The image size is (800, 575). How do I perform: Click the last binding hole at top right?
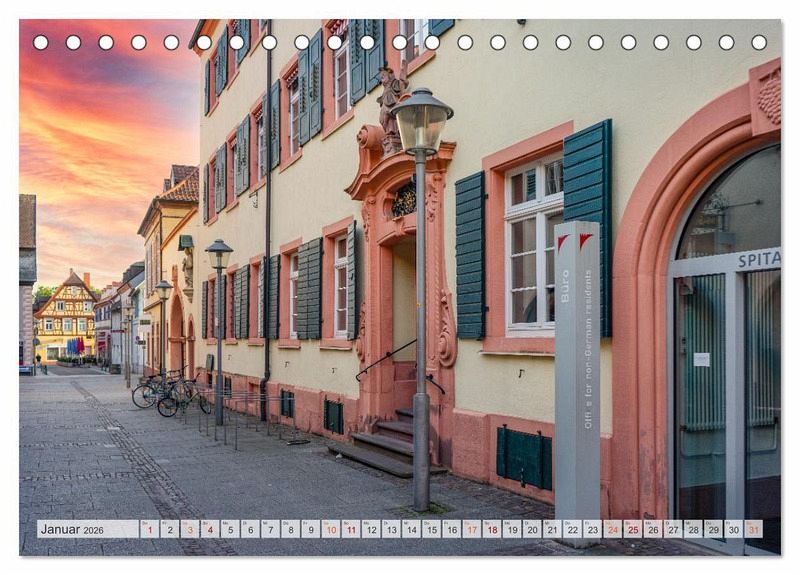(x=759, y=42)
